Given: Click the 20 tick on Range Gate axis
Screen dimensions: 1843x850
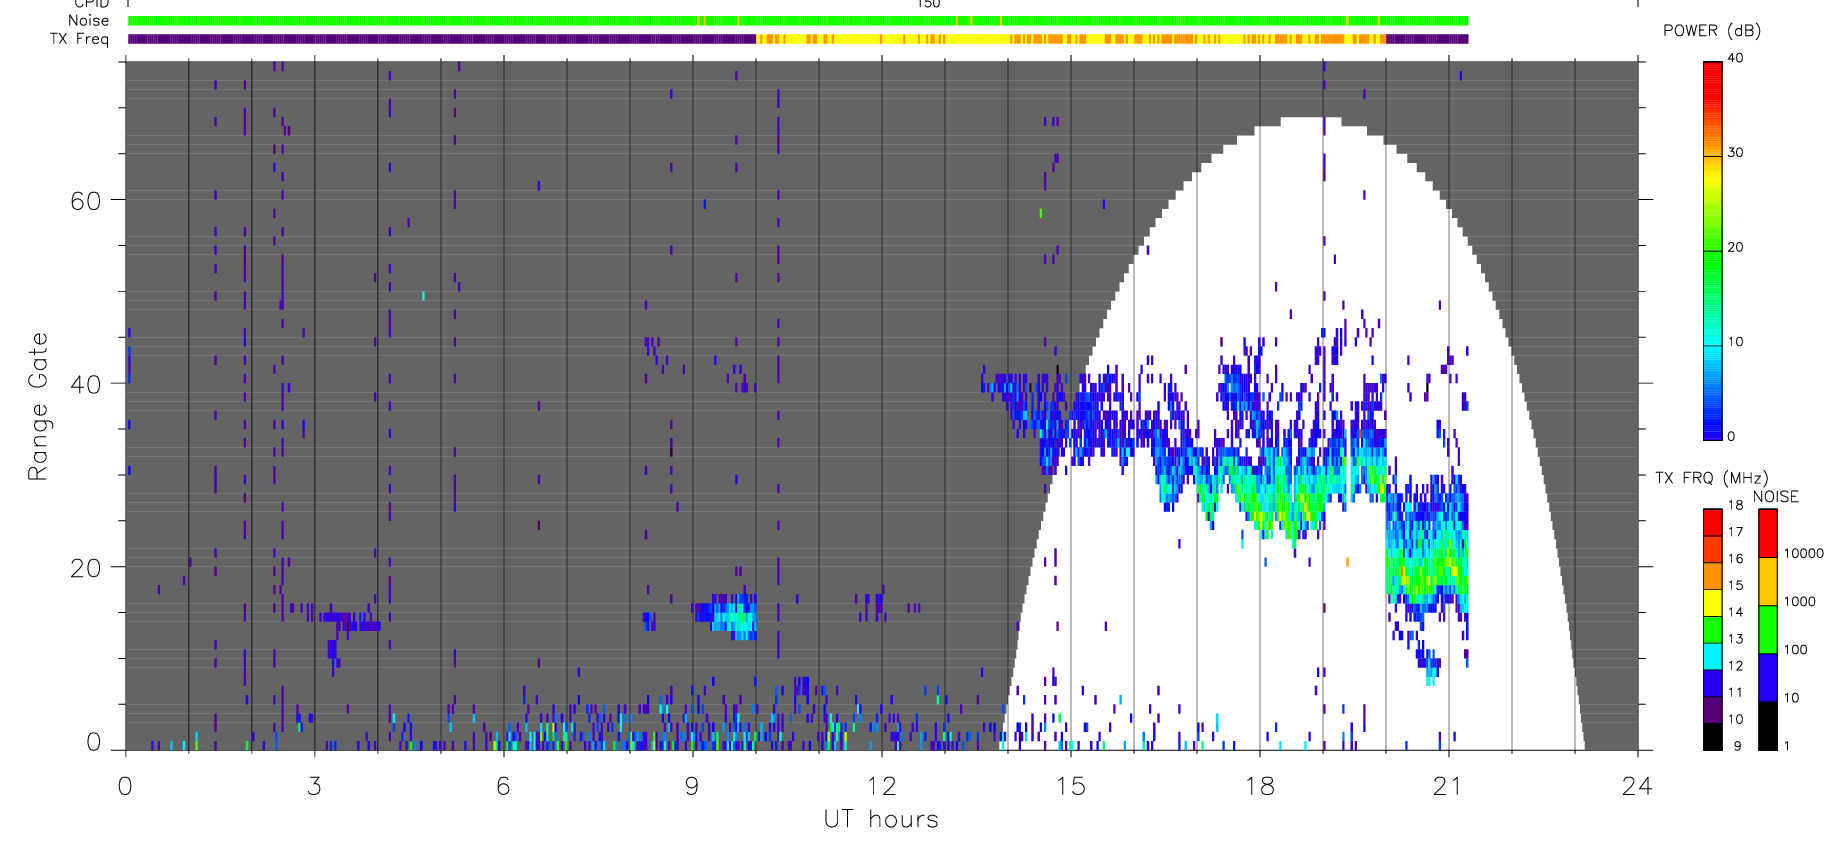Looking at the screenshot, I should 86,568.
